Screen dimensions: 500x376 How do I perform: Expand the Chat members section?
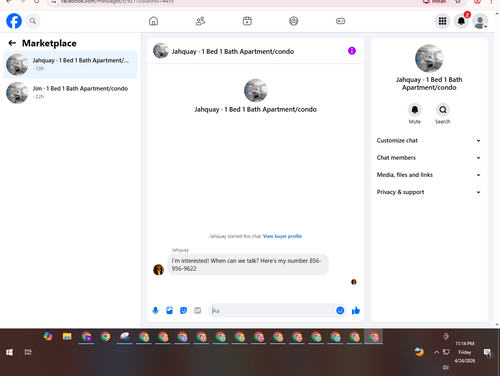coord(429,158)
